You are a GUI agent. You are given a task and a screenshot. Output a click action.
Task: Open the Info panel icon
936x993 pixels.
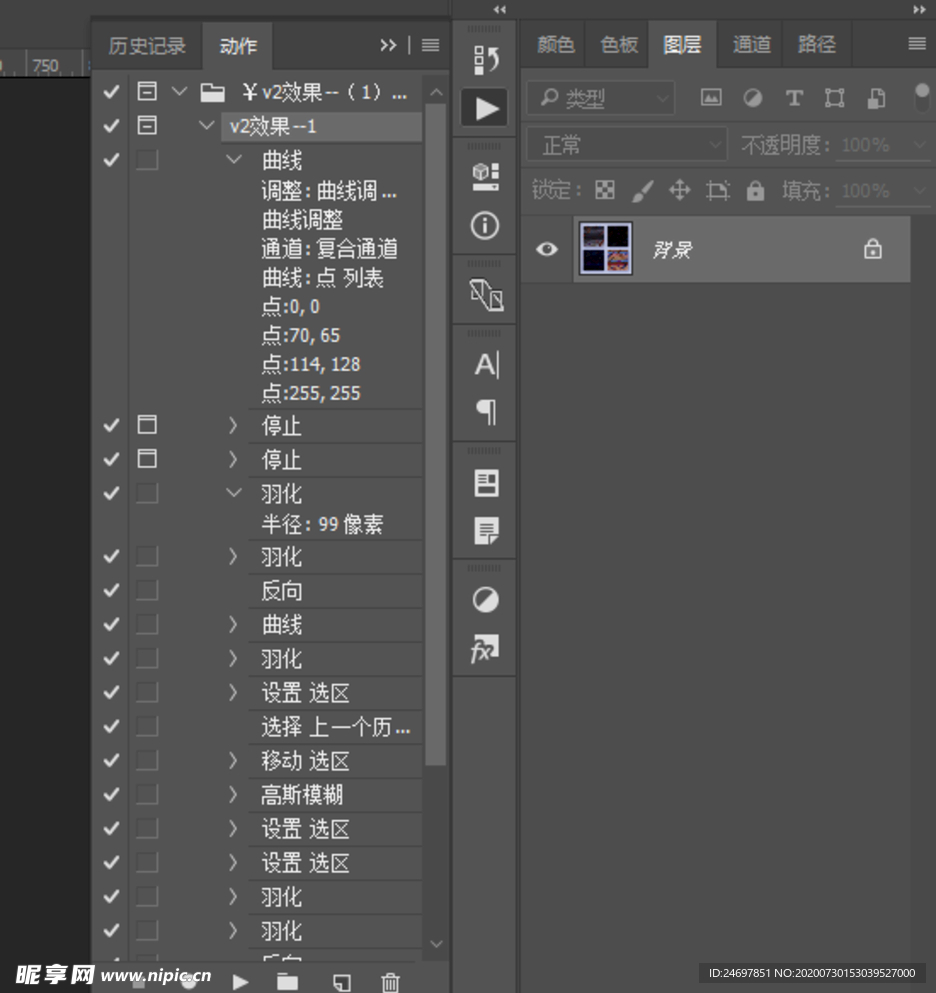pyautogui.click(x=484, y=227)
